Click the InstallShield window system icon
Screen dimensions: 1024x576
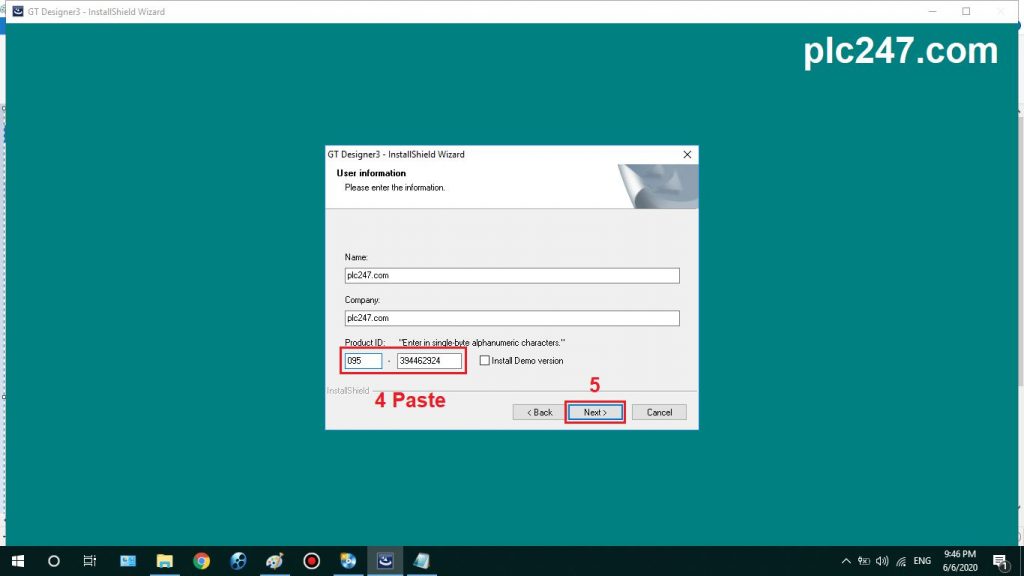tap(18, 12)
